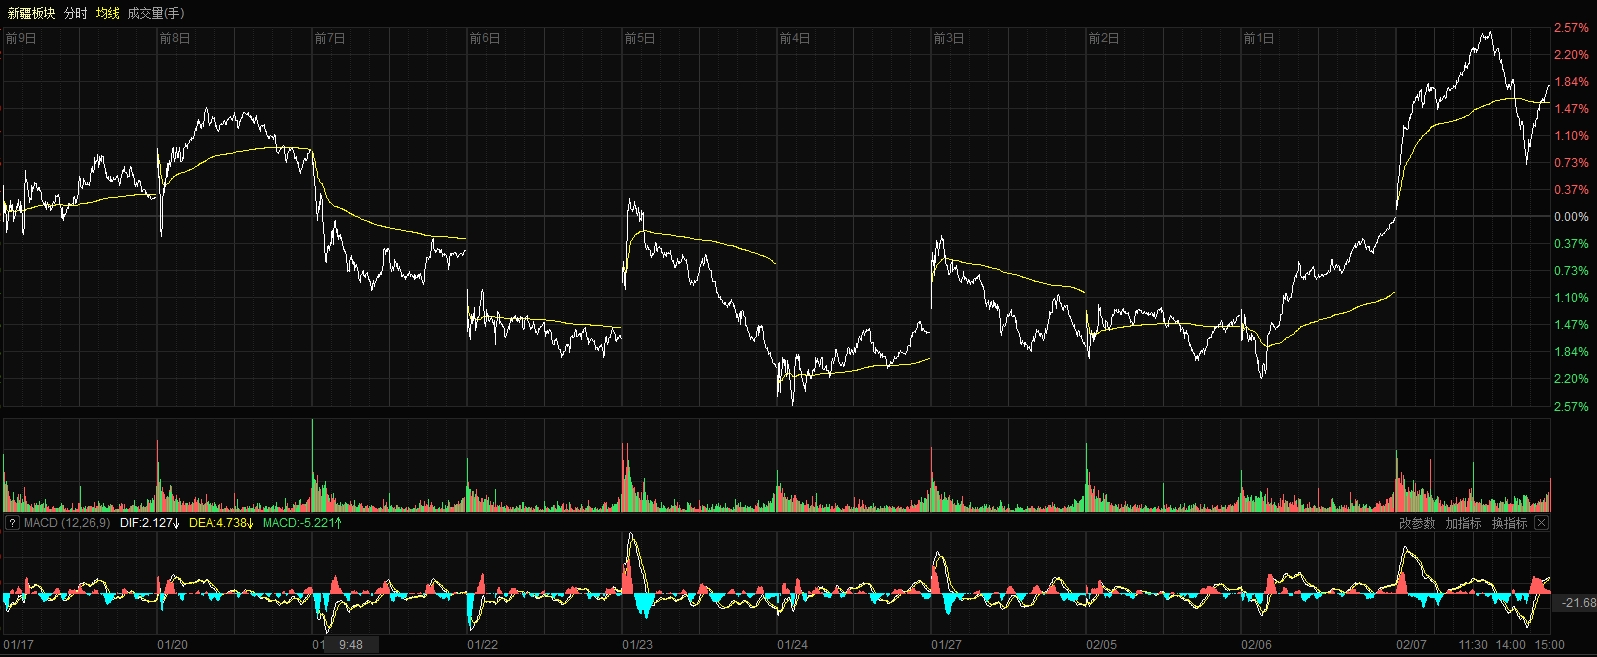Toggle the 均线 average line legend
Image resolution: width=1597 pixels, height=657 pixels.
[x=107, y=13]
